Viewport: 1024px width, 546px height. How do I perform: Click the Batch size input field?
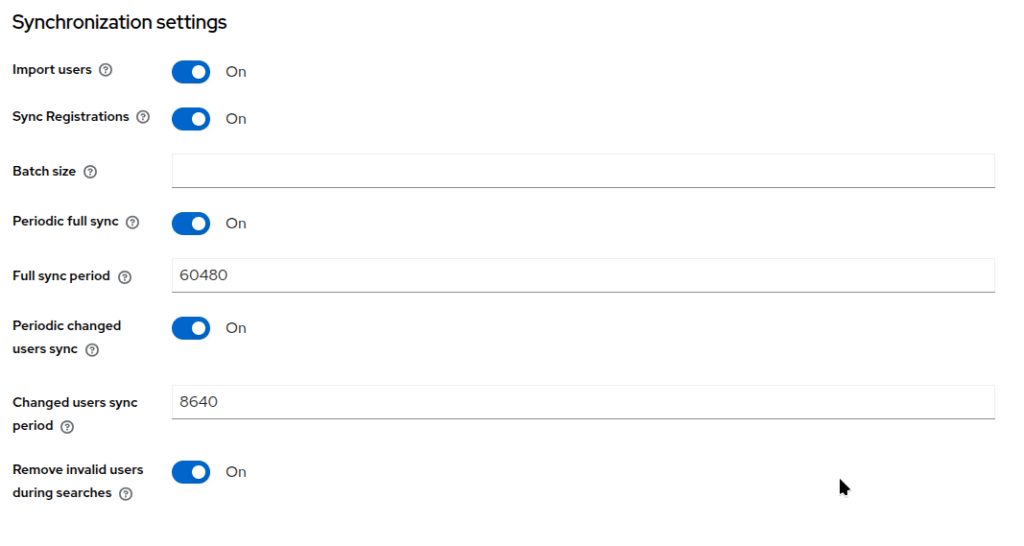tap(583, 171)
